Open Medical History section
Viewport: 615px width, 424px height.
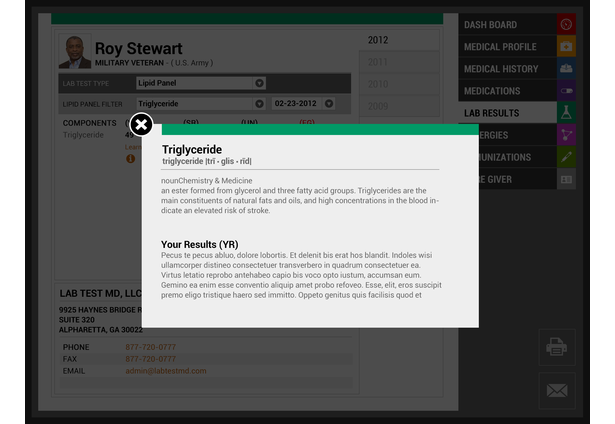(508, 69)
